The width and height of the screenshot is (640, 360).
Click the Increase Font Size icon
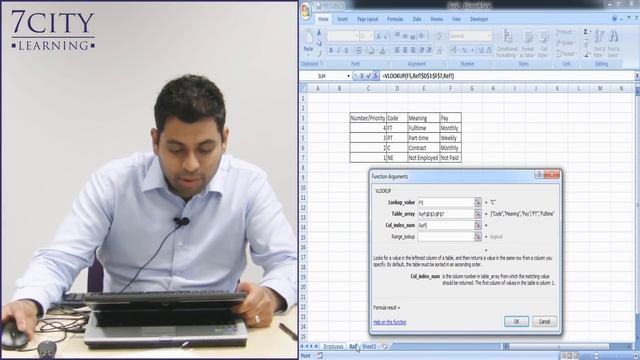[378, 36]
